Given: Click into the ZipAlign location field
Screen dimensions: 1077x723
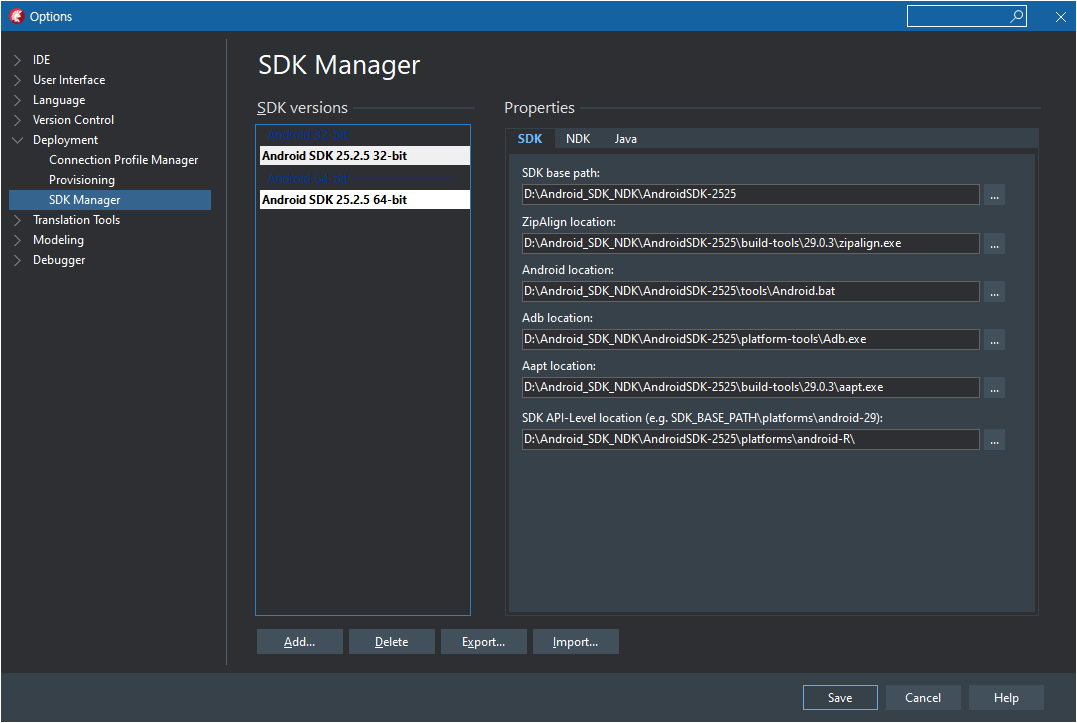Looking at the screenshot, I should point(751,243).
